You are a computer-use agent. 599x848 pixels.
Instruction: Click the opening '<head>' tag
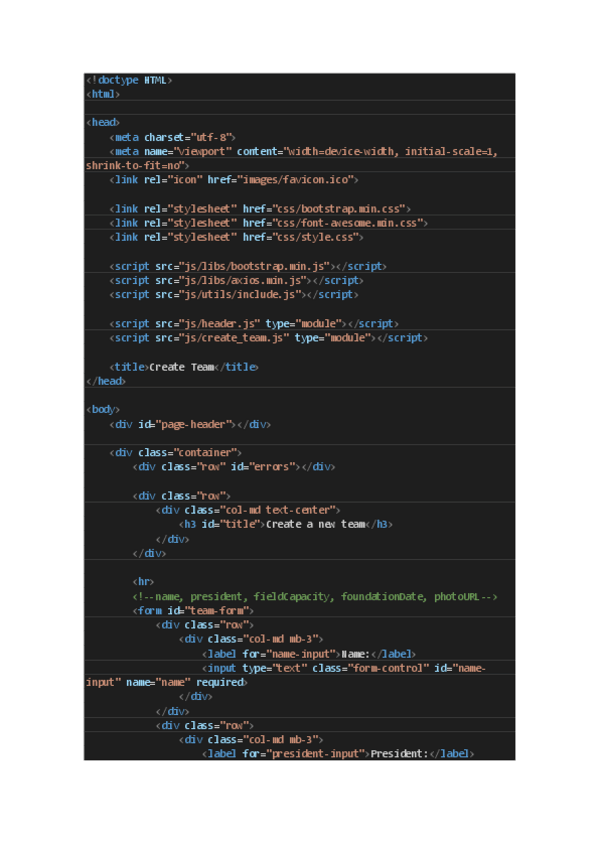[103, 122]
